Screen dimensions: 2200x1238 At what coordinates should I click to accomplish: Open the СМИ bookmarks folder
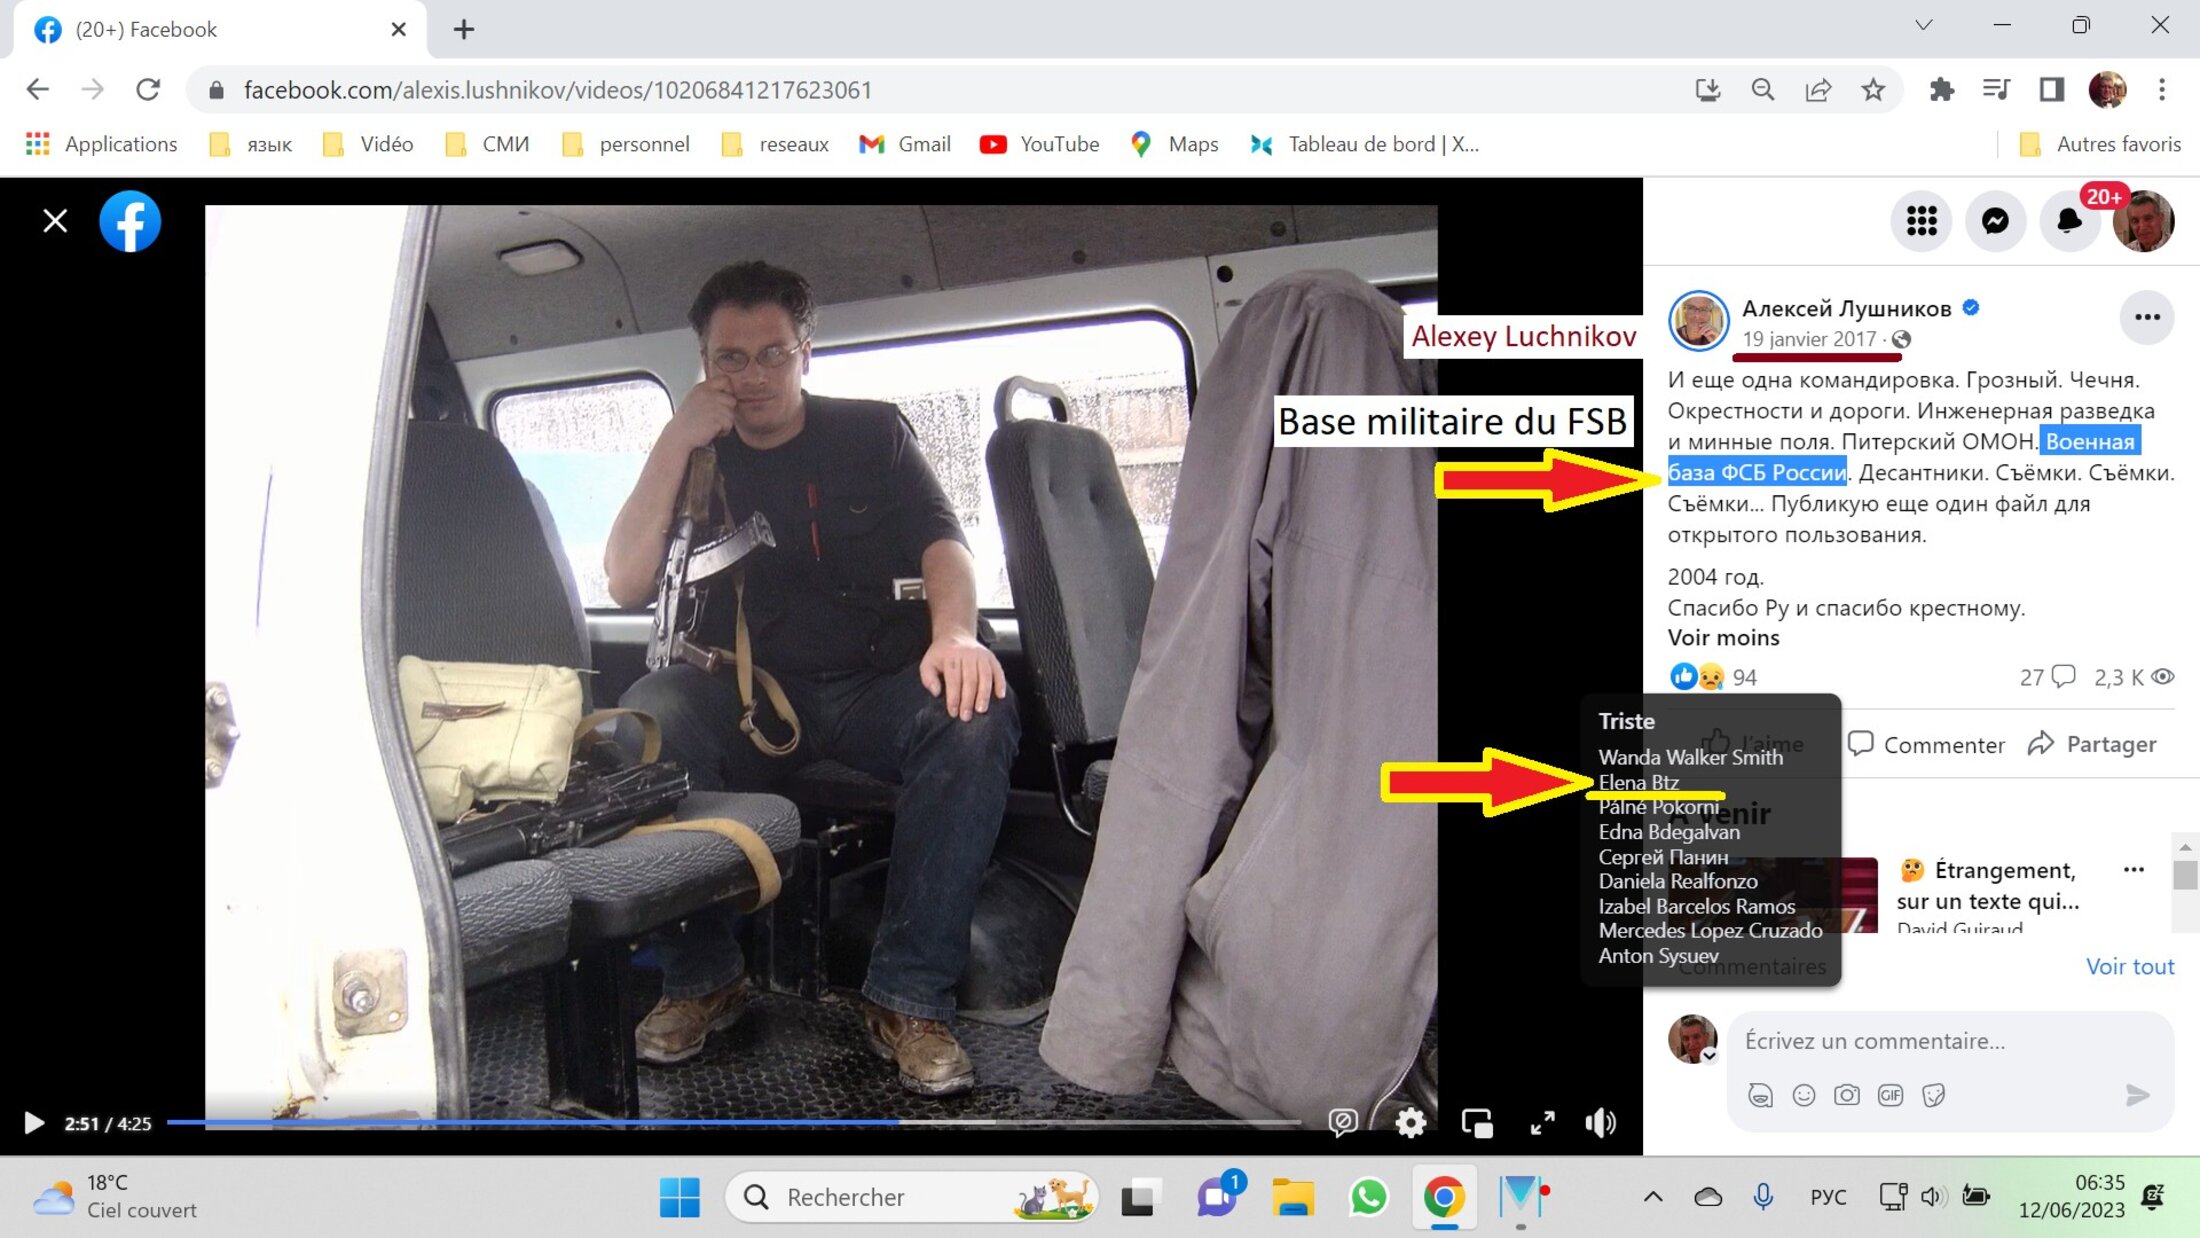point(487,144)
